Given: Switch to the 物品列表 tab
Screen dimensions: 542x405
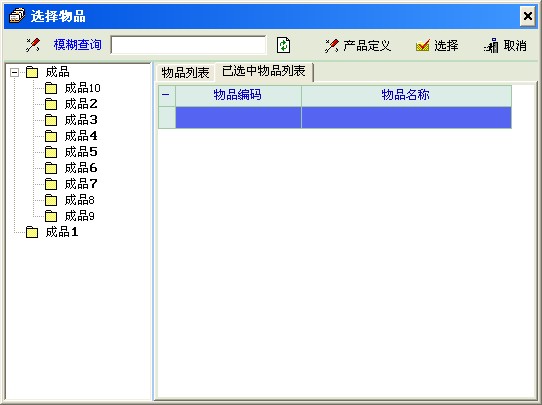Looking at the screenshot, I should (185, 73).
